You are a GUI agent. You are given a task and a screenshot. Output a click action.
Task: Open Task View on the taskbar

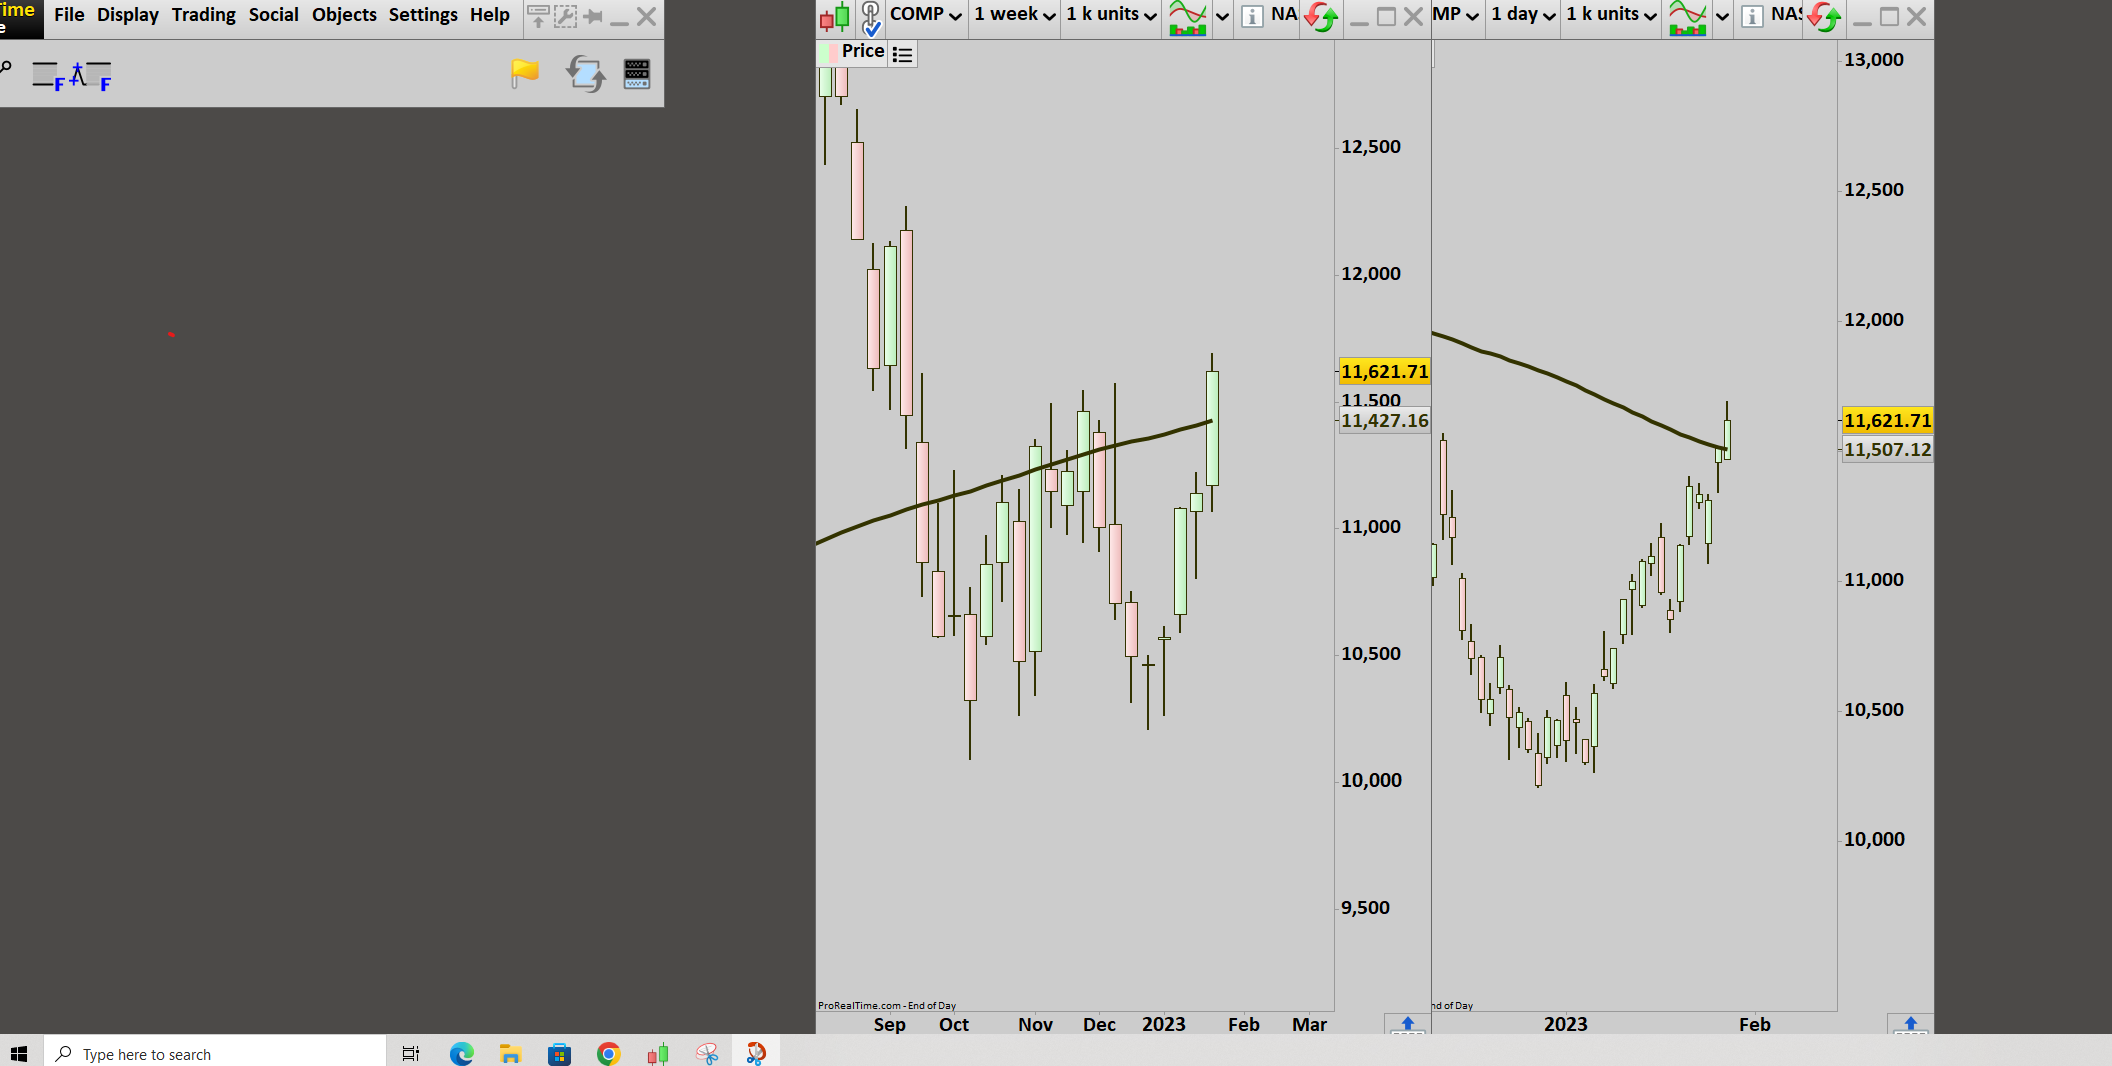pyautogui.click(x=410, y=1054)
